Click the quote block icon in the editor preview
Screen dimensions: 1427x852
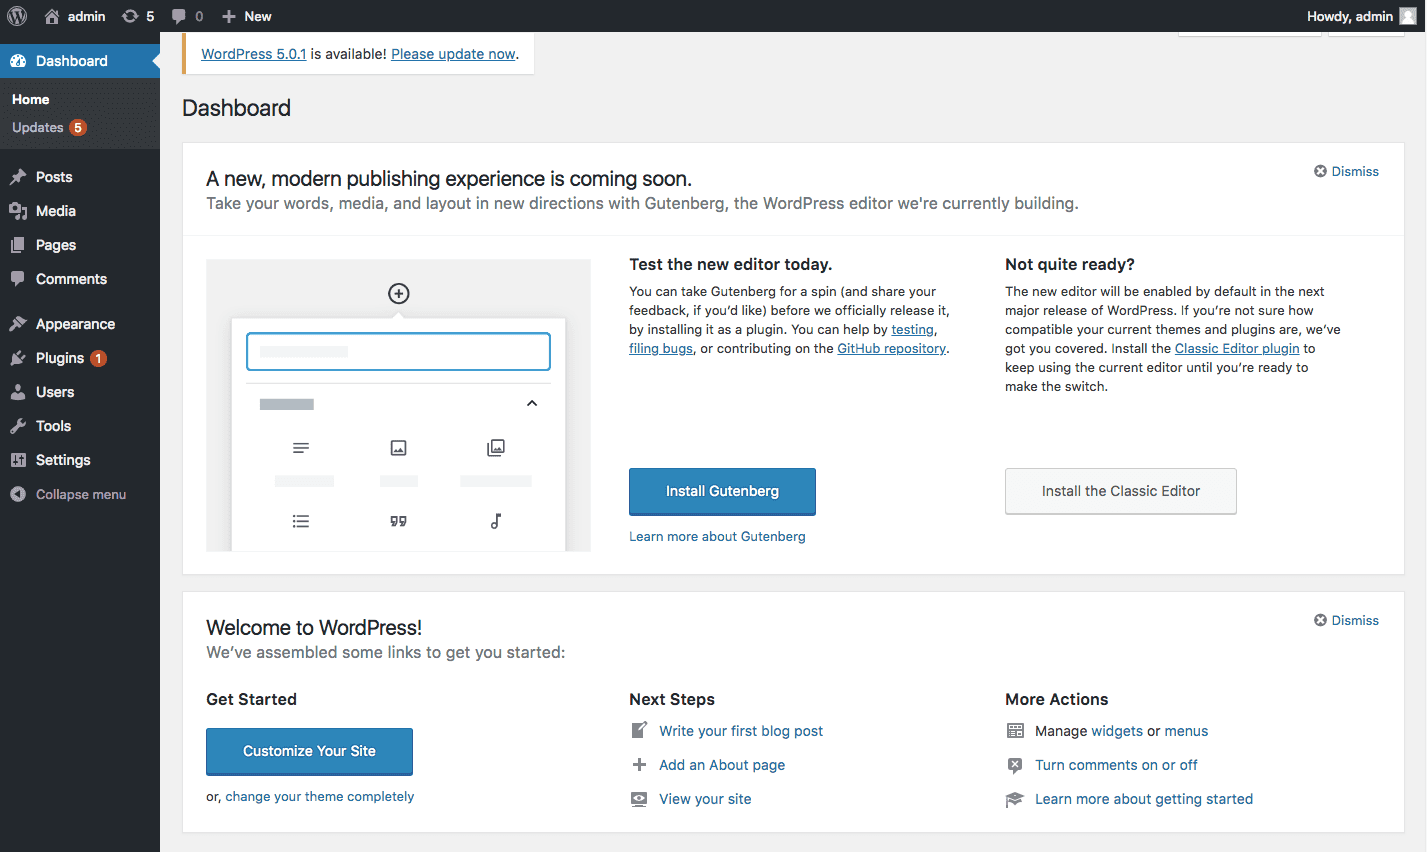(398, 521)
